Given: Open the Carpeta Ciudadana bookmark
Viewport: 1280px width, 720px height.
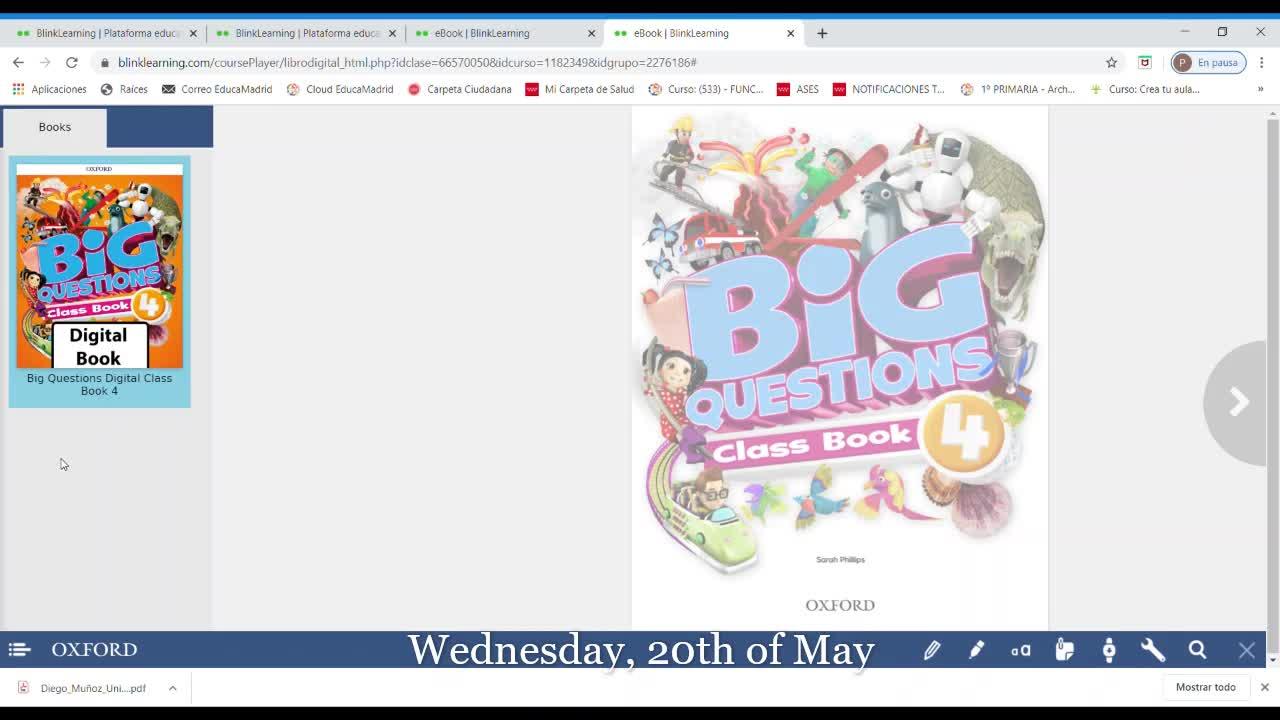Looking at the screenshot, I should click(x=460, y=89).
